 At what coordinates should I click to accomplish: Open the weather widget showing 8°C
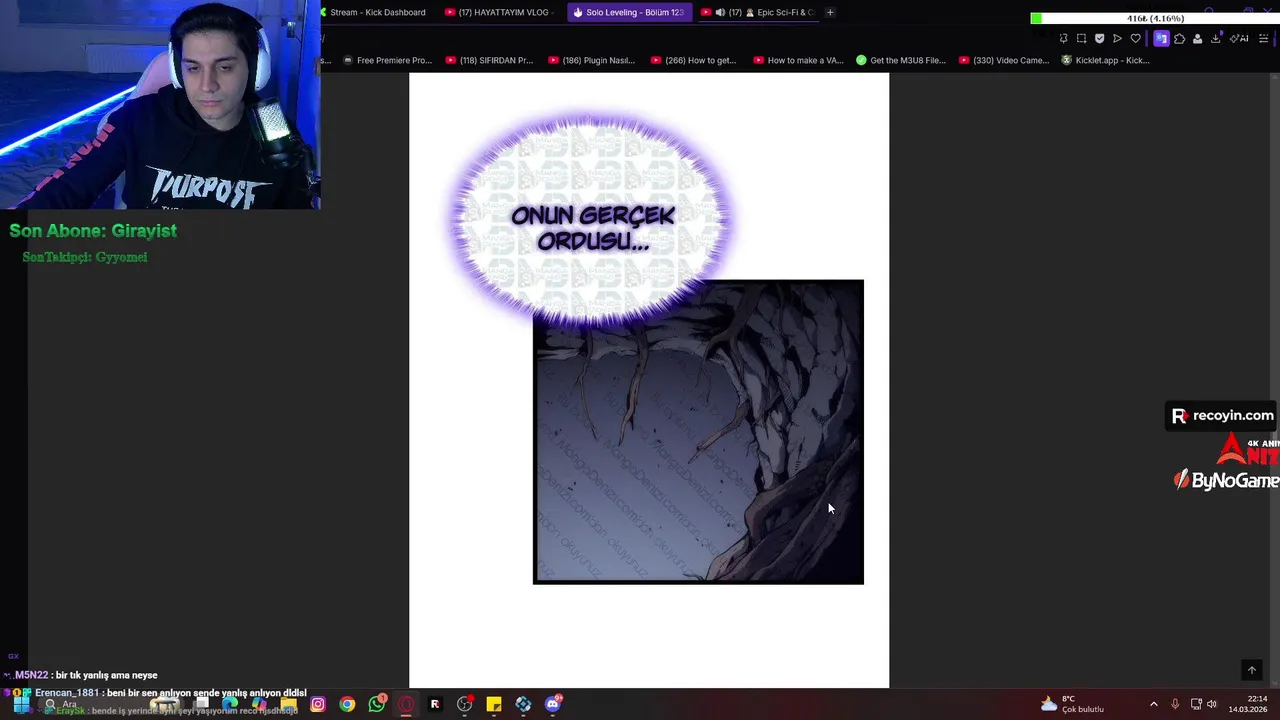pos(1072,704)
